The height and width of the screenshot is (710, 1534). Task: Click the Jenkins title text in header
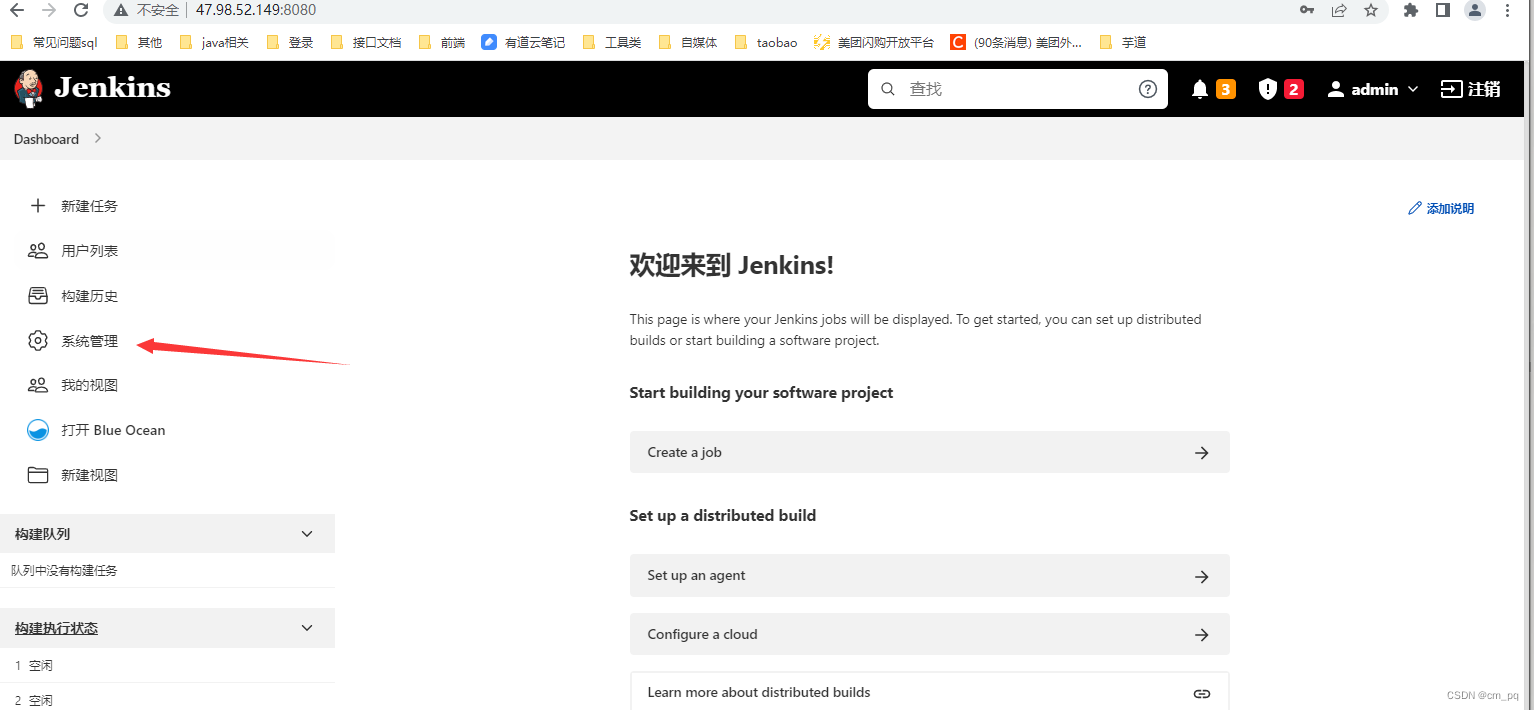(x=112, y=88)
